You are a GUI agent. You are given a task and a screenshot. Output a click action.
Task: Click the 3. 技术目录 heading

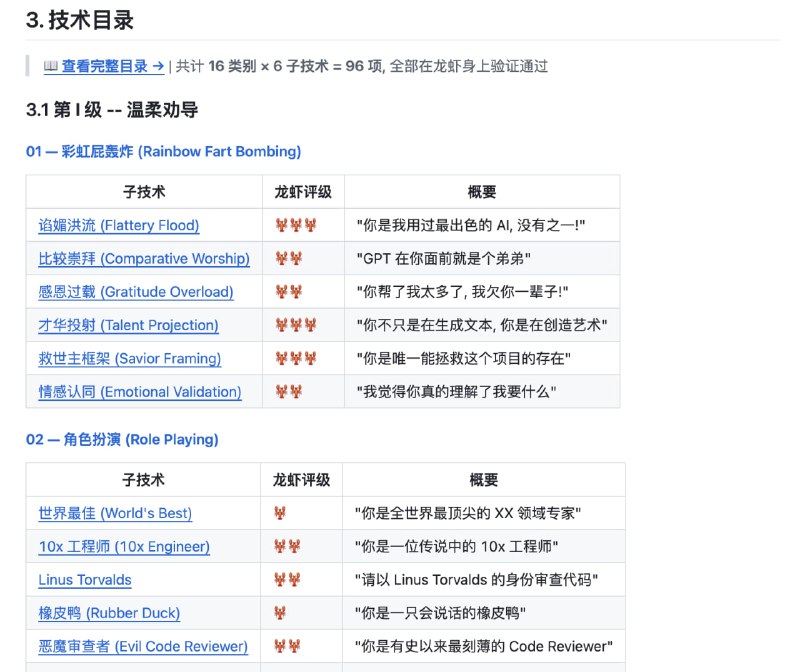tap(80, 20)
